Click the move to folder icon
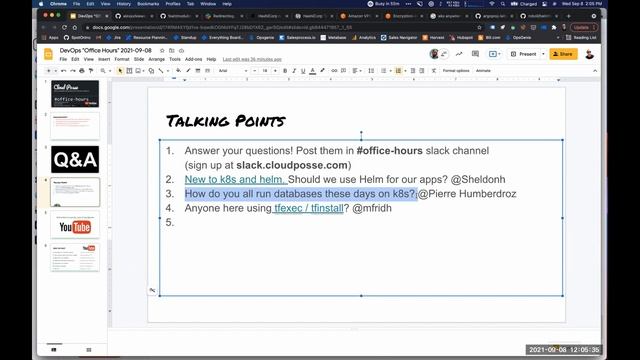 point(172,51)
